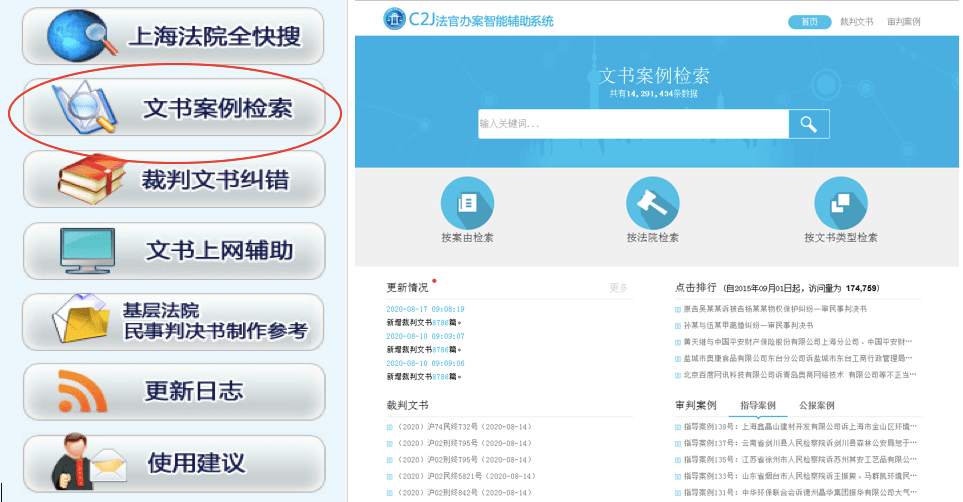The height and width of the screenshot is (502, 963).
Task: Click the 点击排行 section heading
Action: click(695, 288)
